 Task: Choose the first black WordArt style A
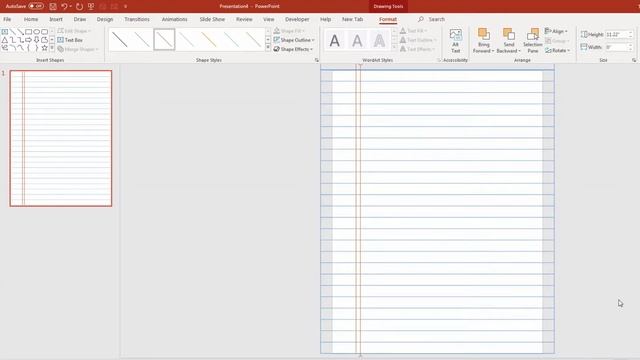click(335, 40)
